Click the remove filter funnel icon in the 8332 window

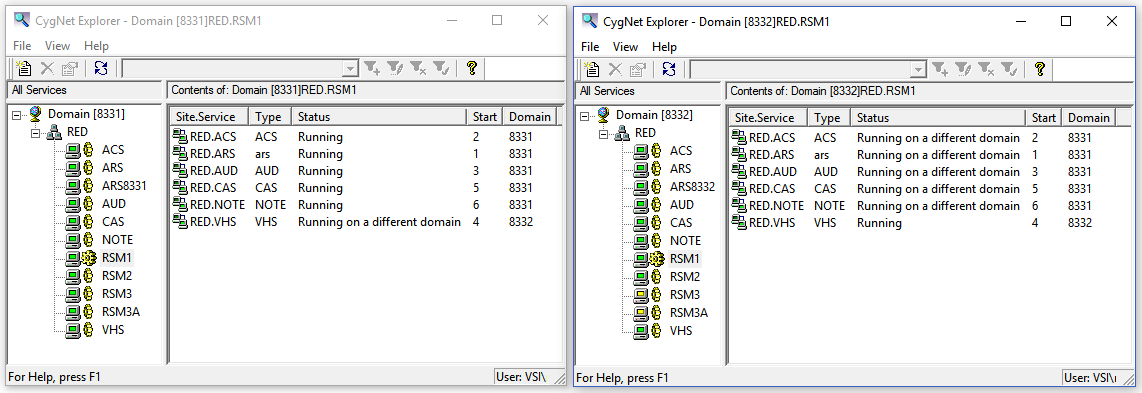(986, 69)
